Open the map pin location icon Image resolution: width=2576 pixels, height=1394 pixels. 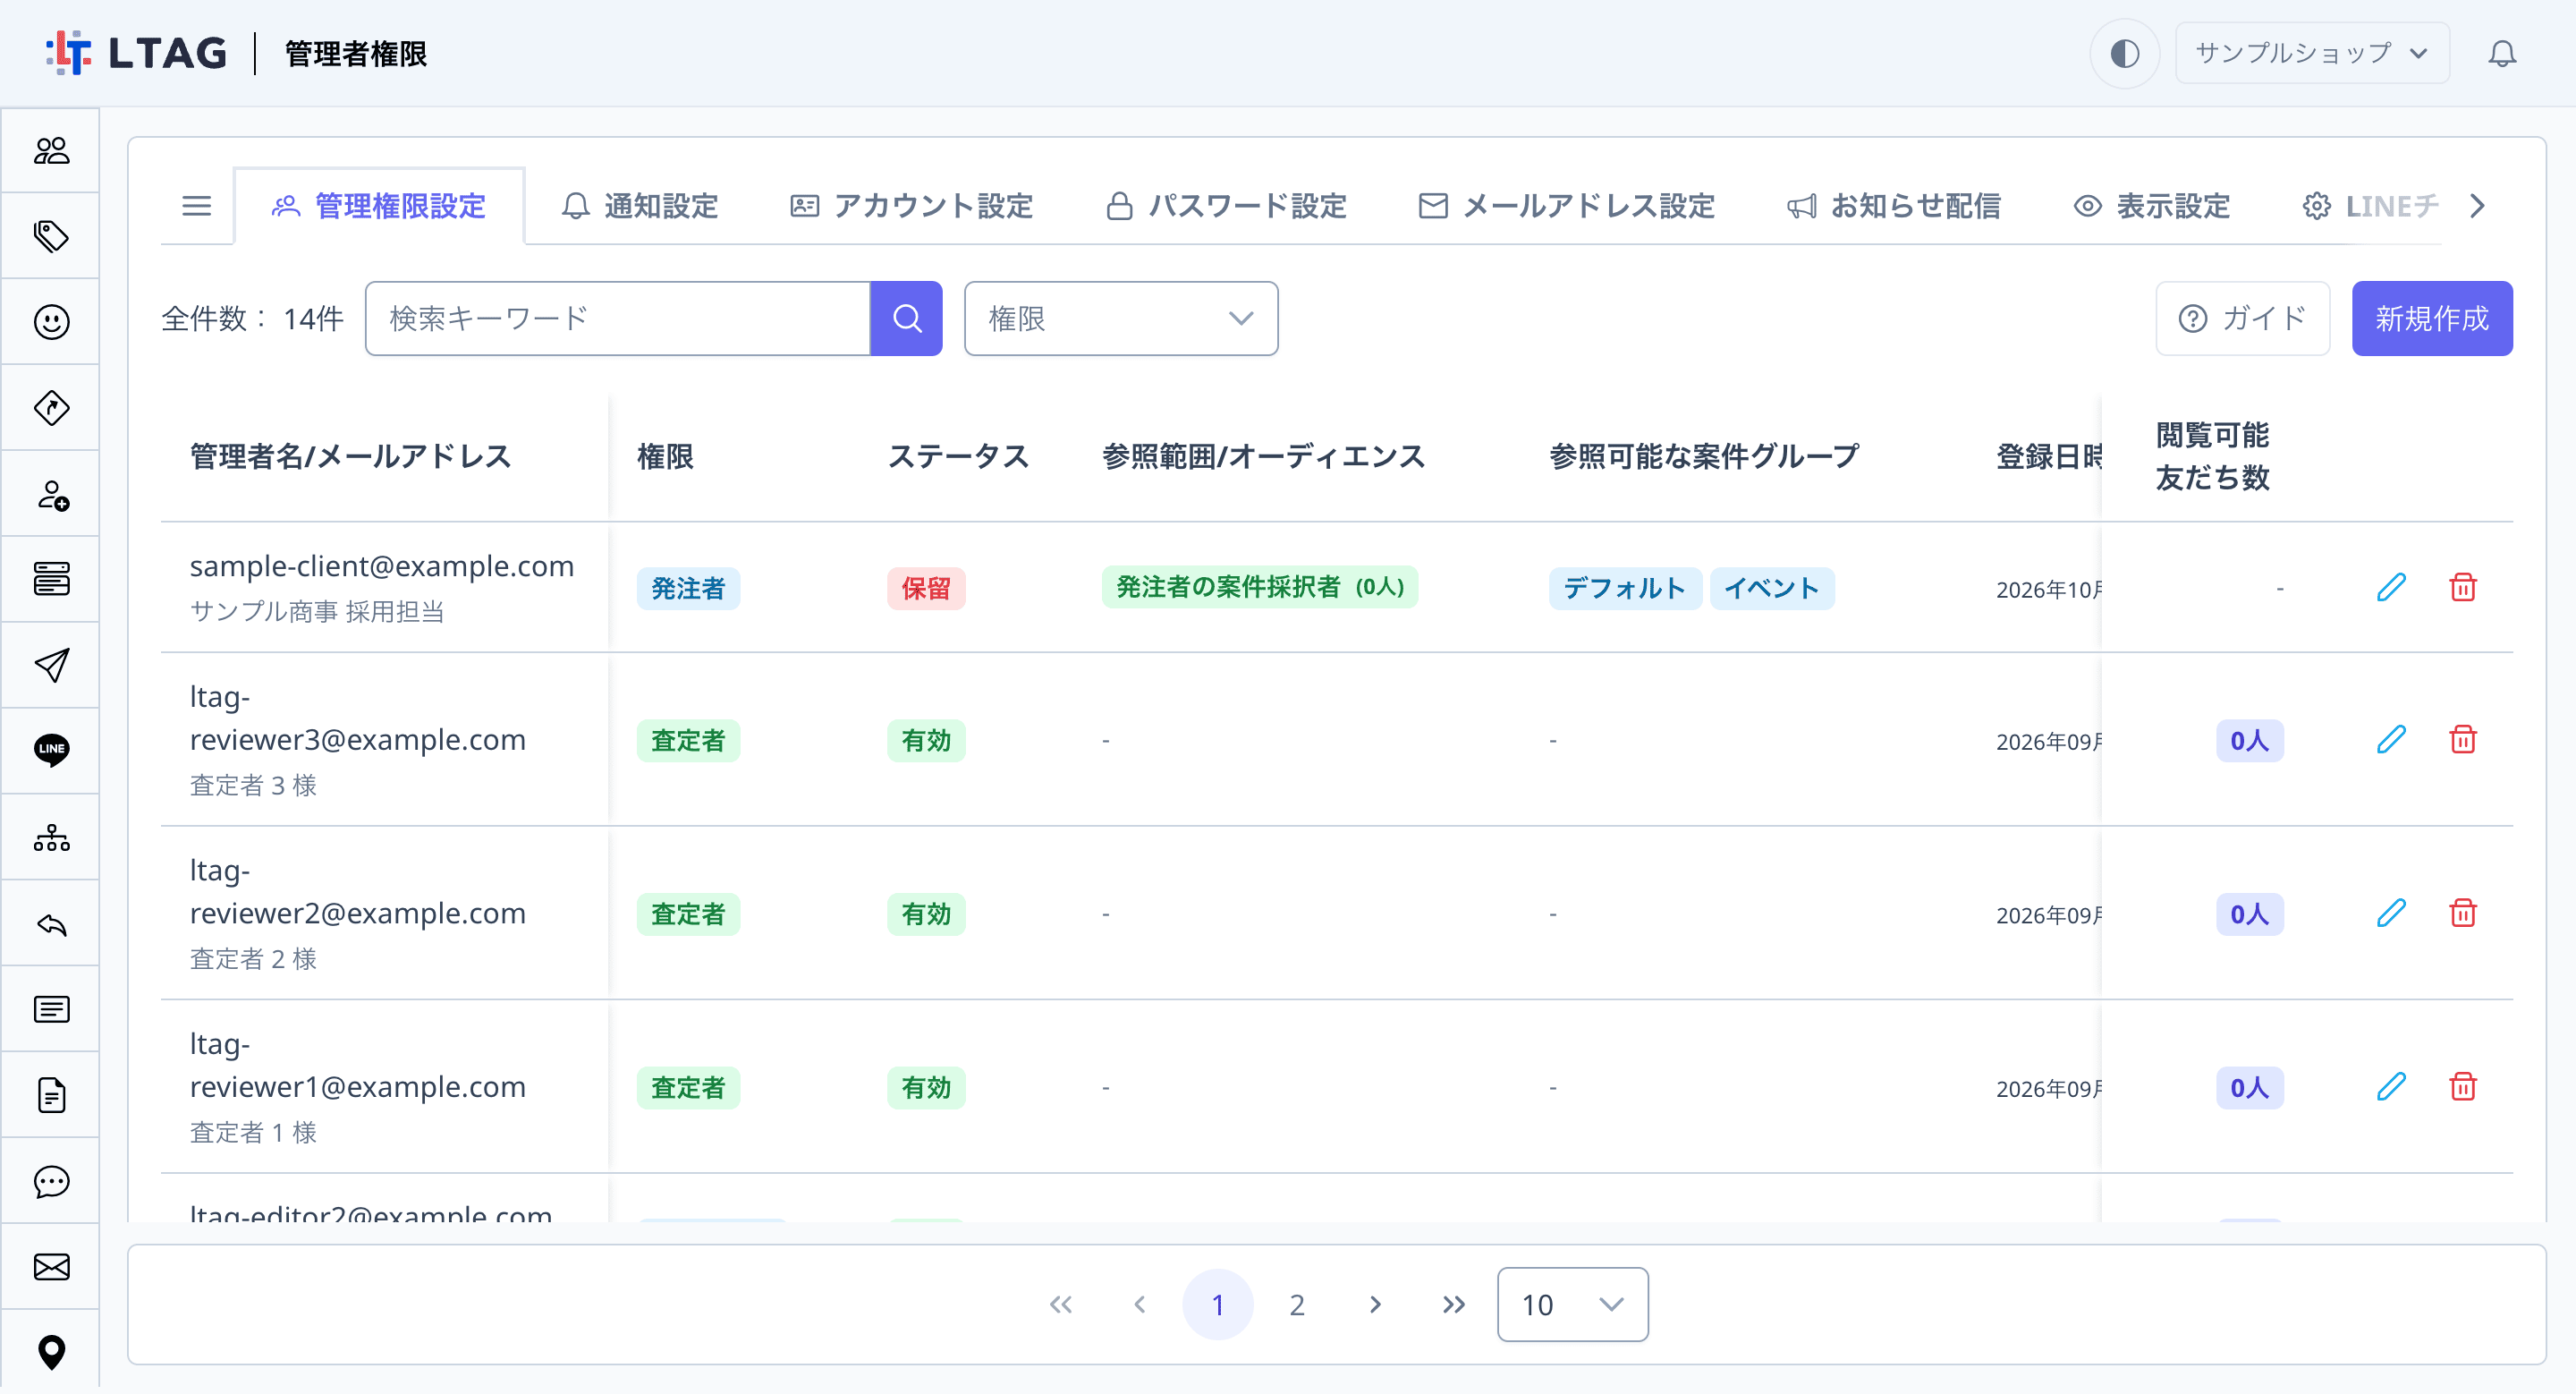click(x=51, y=1352)
